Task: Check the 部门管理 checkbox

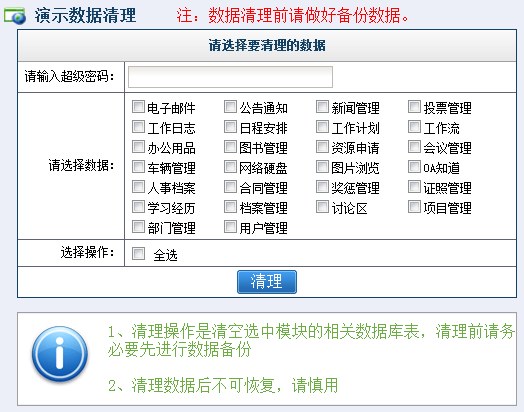Action: click(138, 227)
